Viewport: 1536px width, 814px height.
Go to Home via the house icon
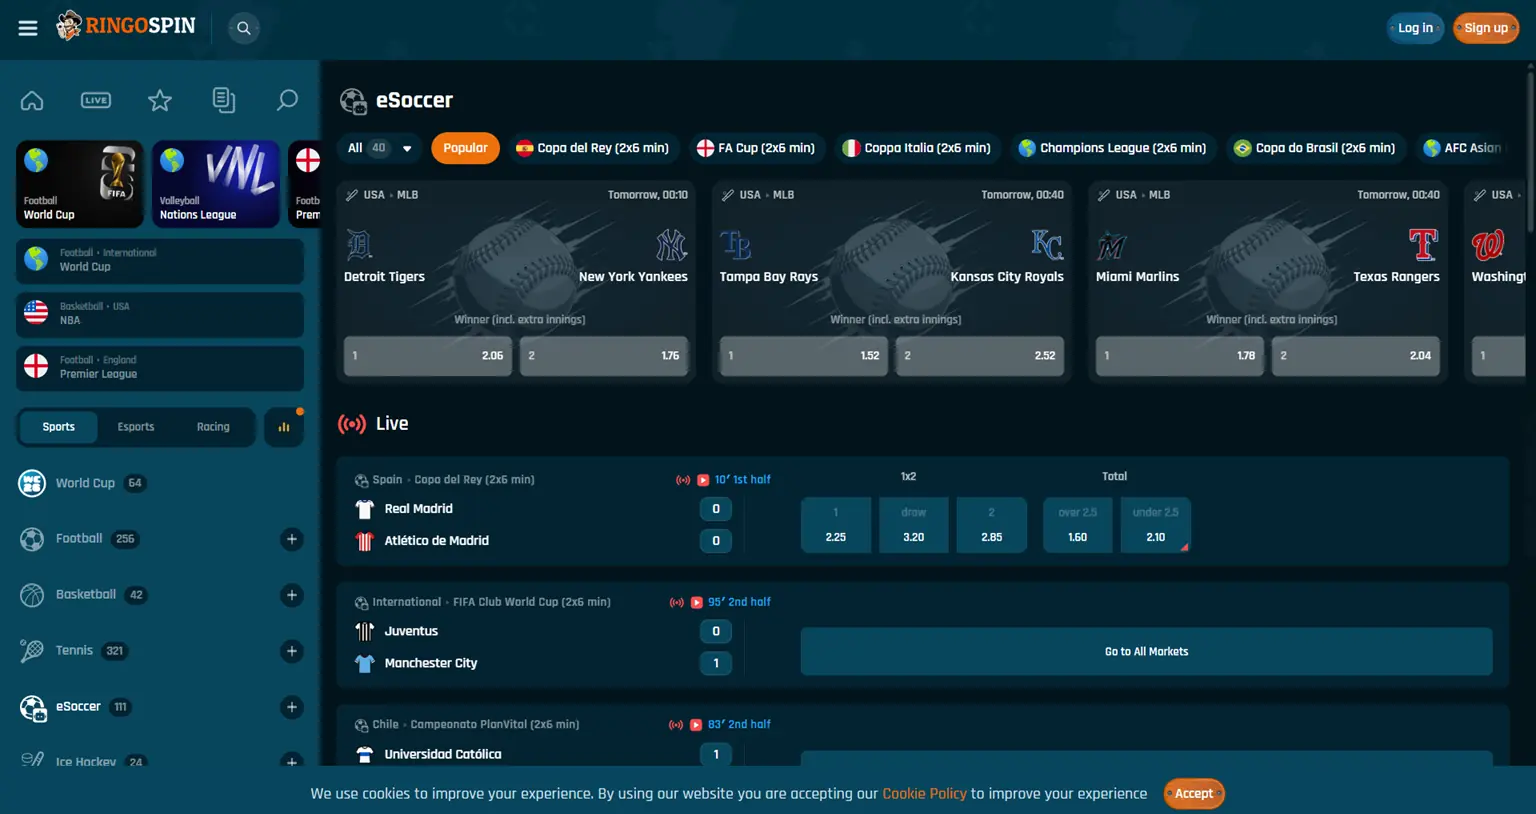point(32,100)
